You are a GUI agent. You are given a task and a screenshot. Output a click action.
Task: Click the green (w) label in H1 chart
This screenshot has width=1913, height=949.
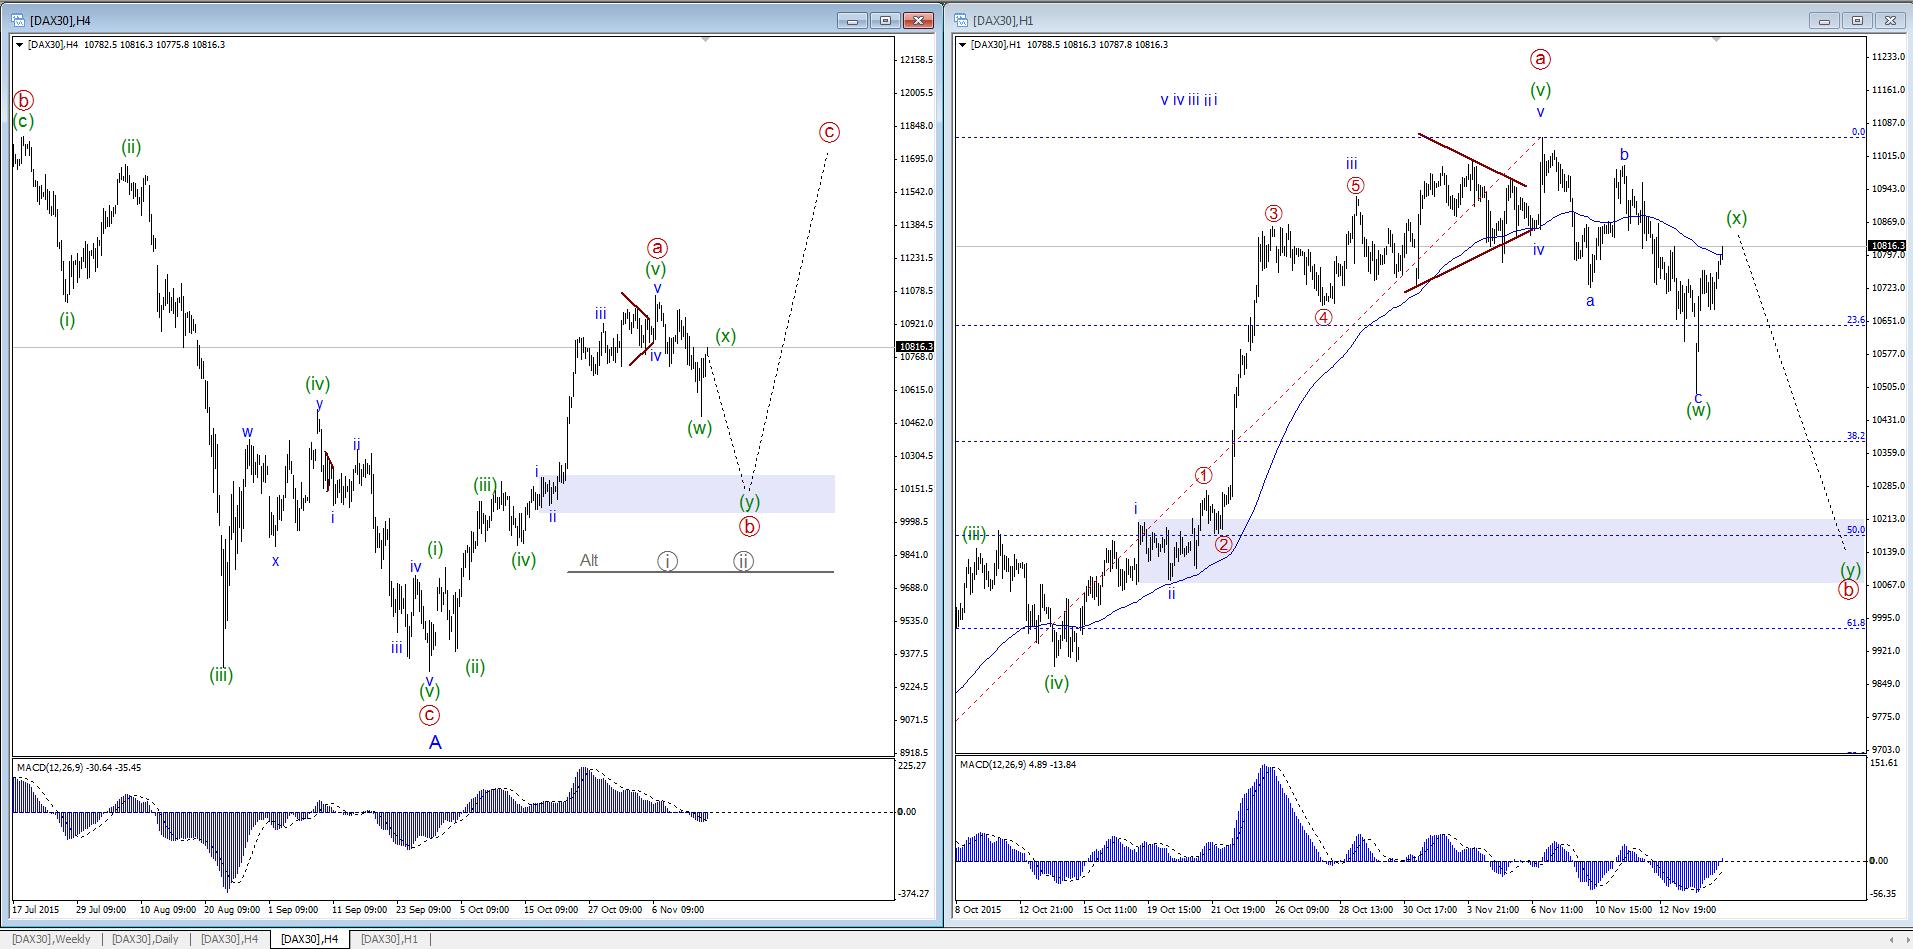[1698, 410]
